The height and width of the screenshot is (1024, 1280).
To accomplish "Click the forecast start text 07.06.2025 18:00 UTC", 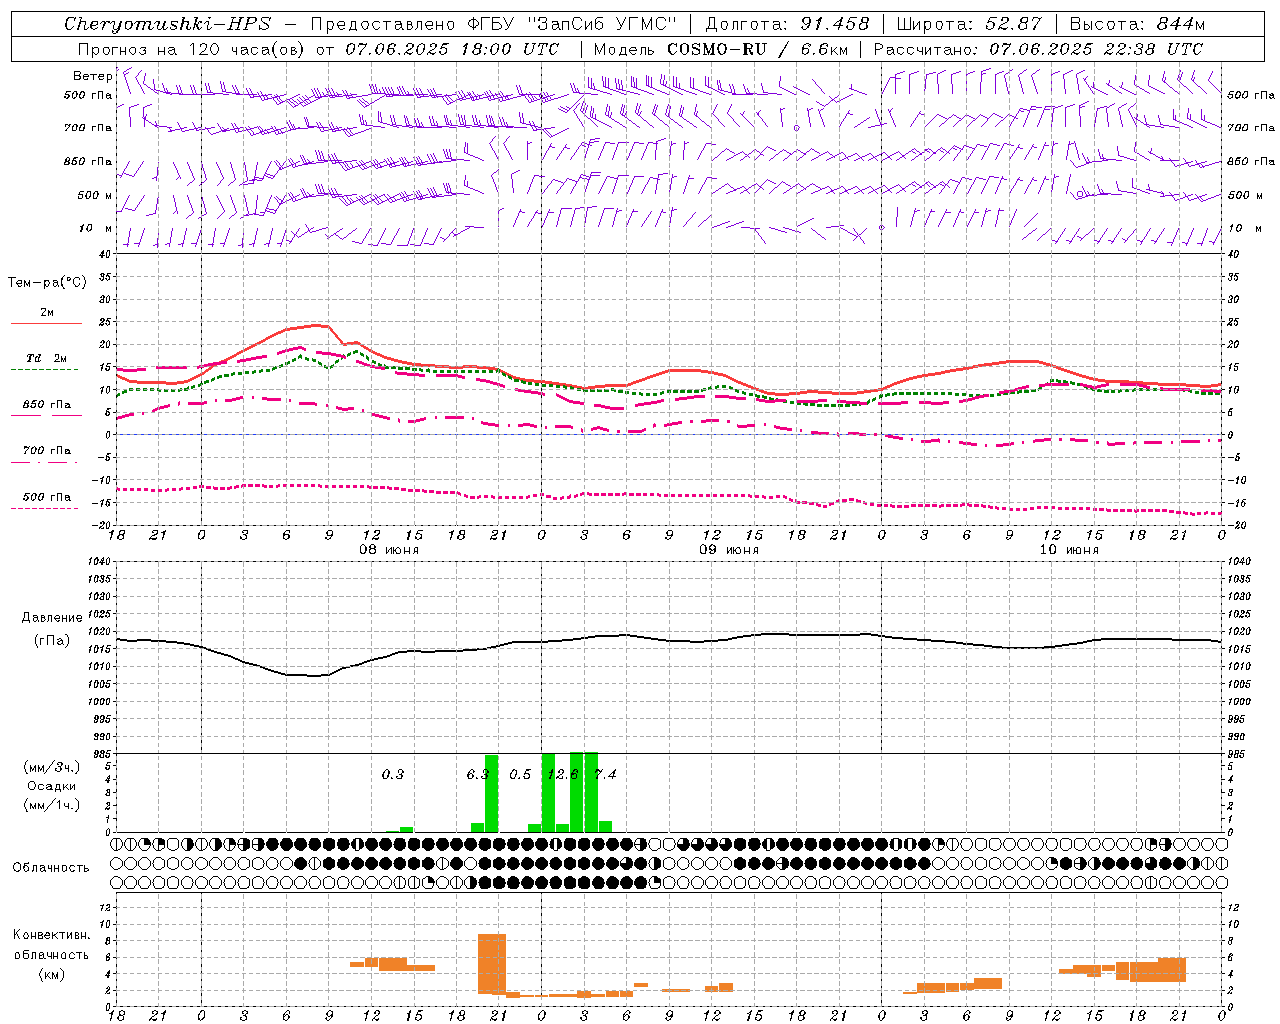I will pos(452,49).
